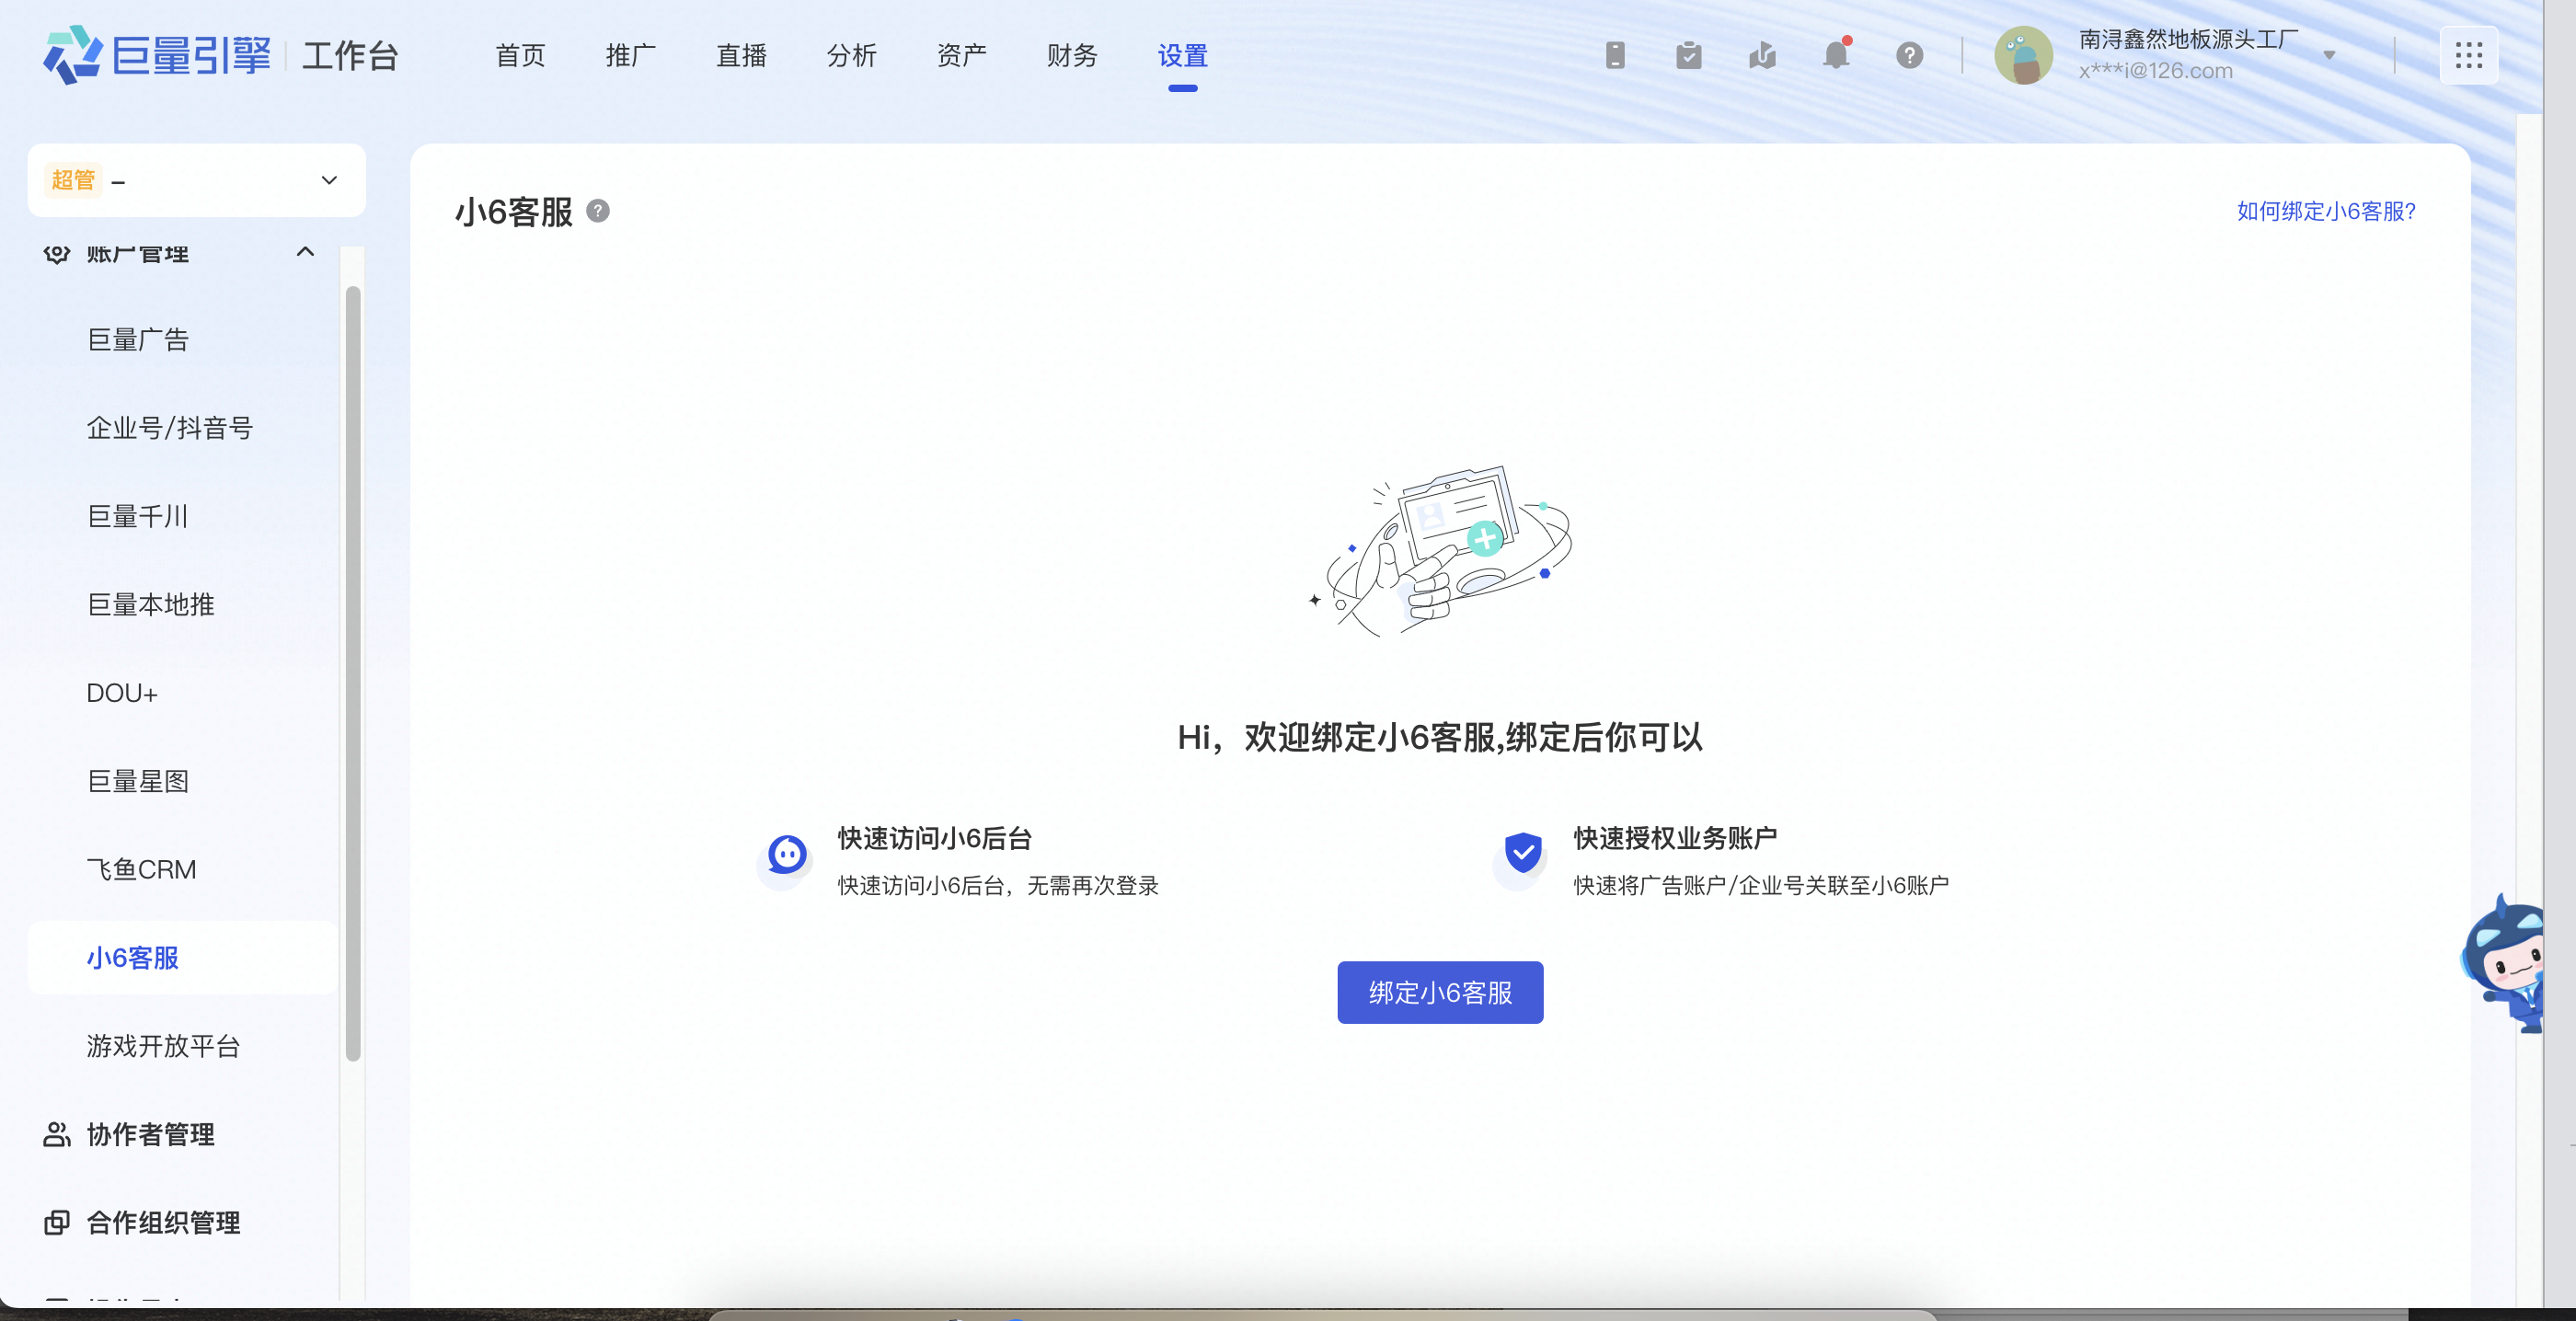Open 协作者管理 in the sidebar
The image size is (2576, 1321).
point(150,1134)
